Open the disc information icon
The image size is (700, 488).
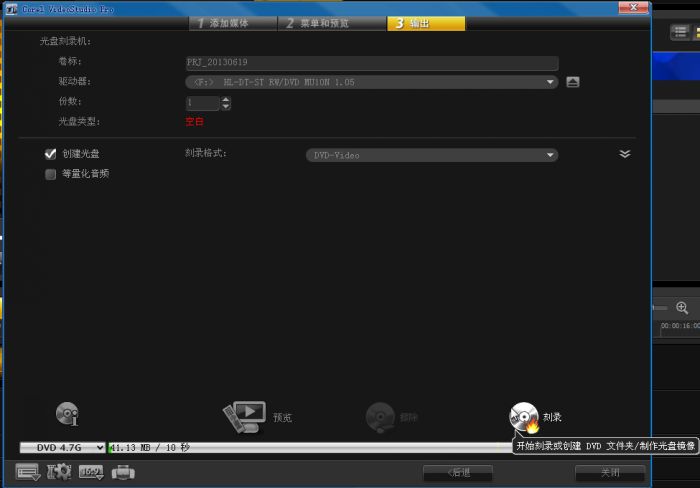(x=67, y=414)
